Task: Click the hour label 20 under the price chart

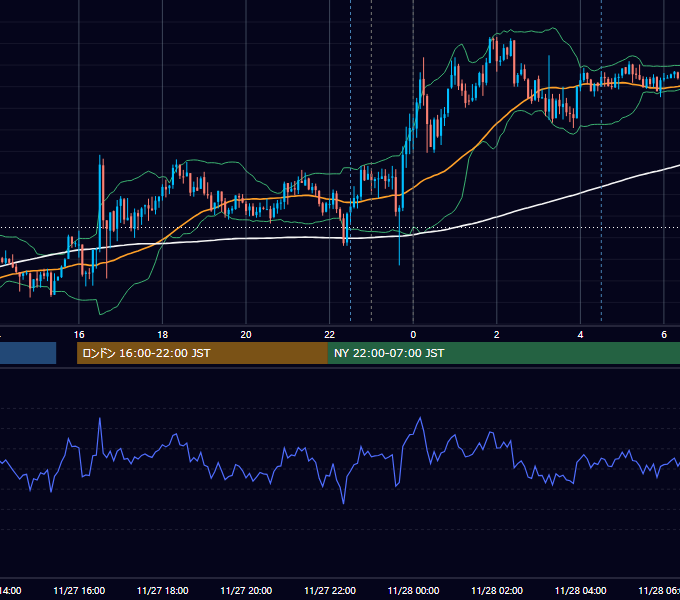Action: coord(246,335)
